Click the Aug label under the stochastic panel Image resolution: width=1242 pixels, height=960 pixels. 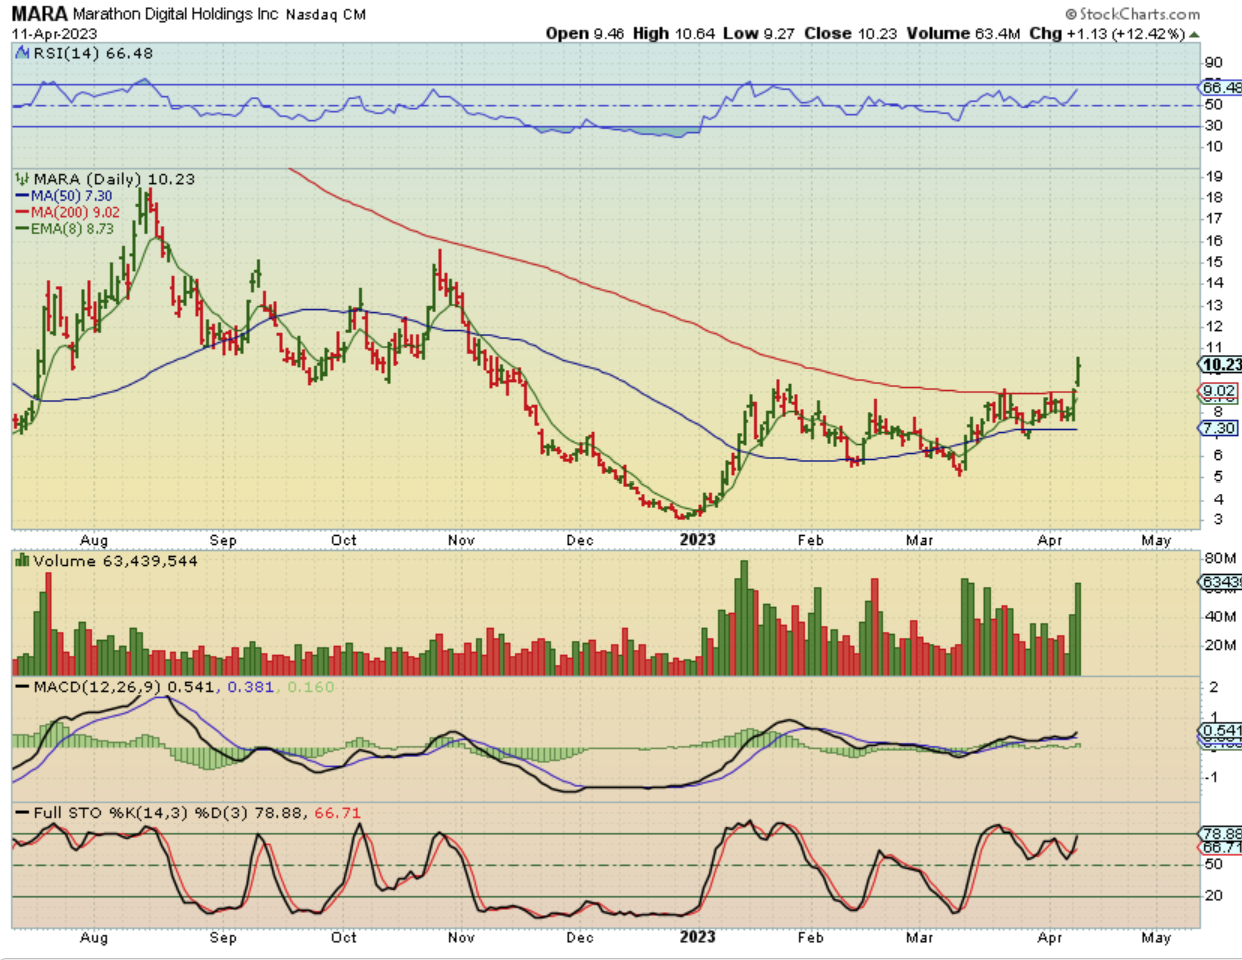(94, 938)
